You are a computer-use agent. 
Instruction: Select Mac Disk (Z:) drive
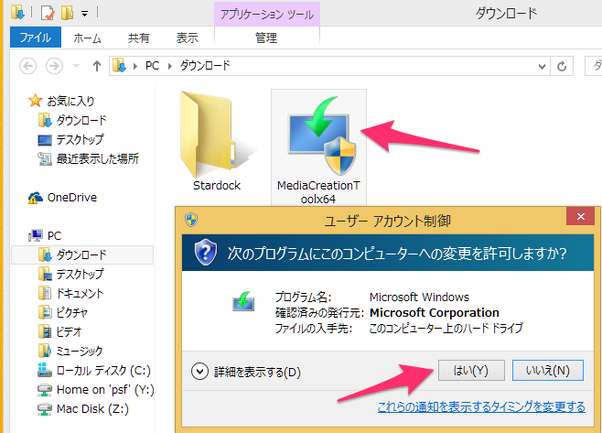click(x=83, y=409)
